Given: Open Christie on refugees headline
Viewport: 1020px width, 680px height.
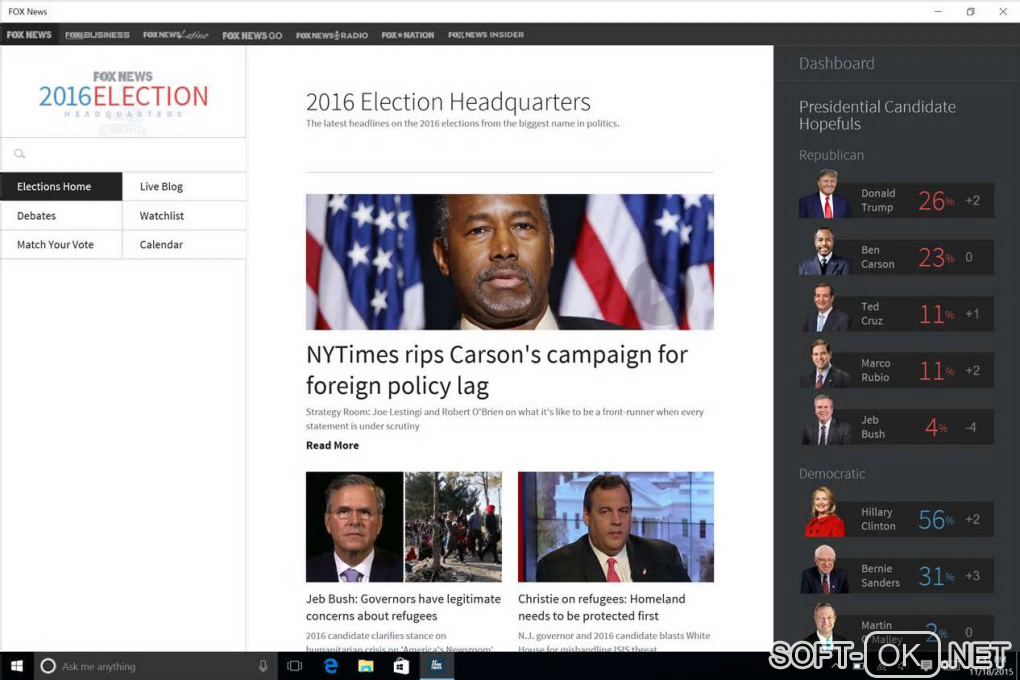Looking at the screenshot, I should coord(602,607).
